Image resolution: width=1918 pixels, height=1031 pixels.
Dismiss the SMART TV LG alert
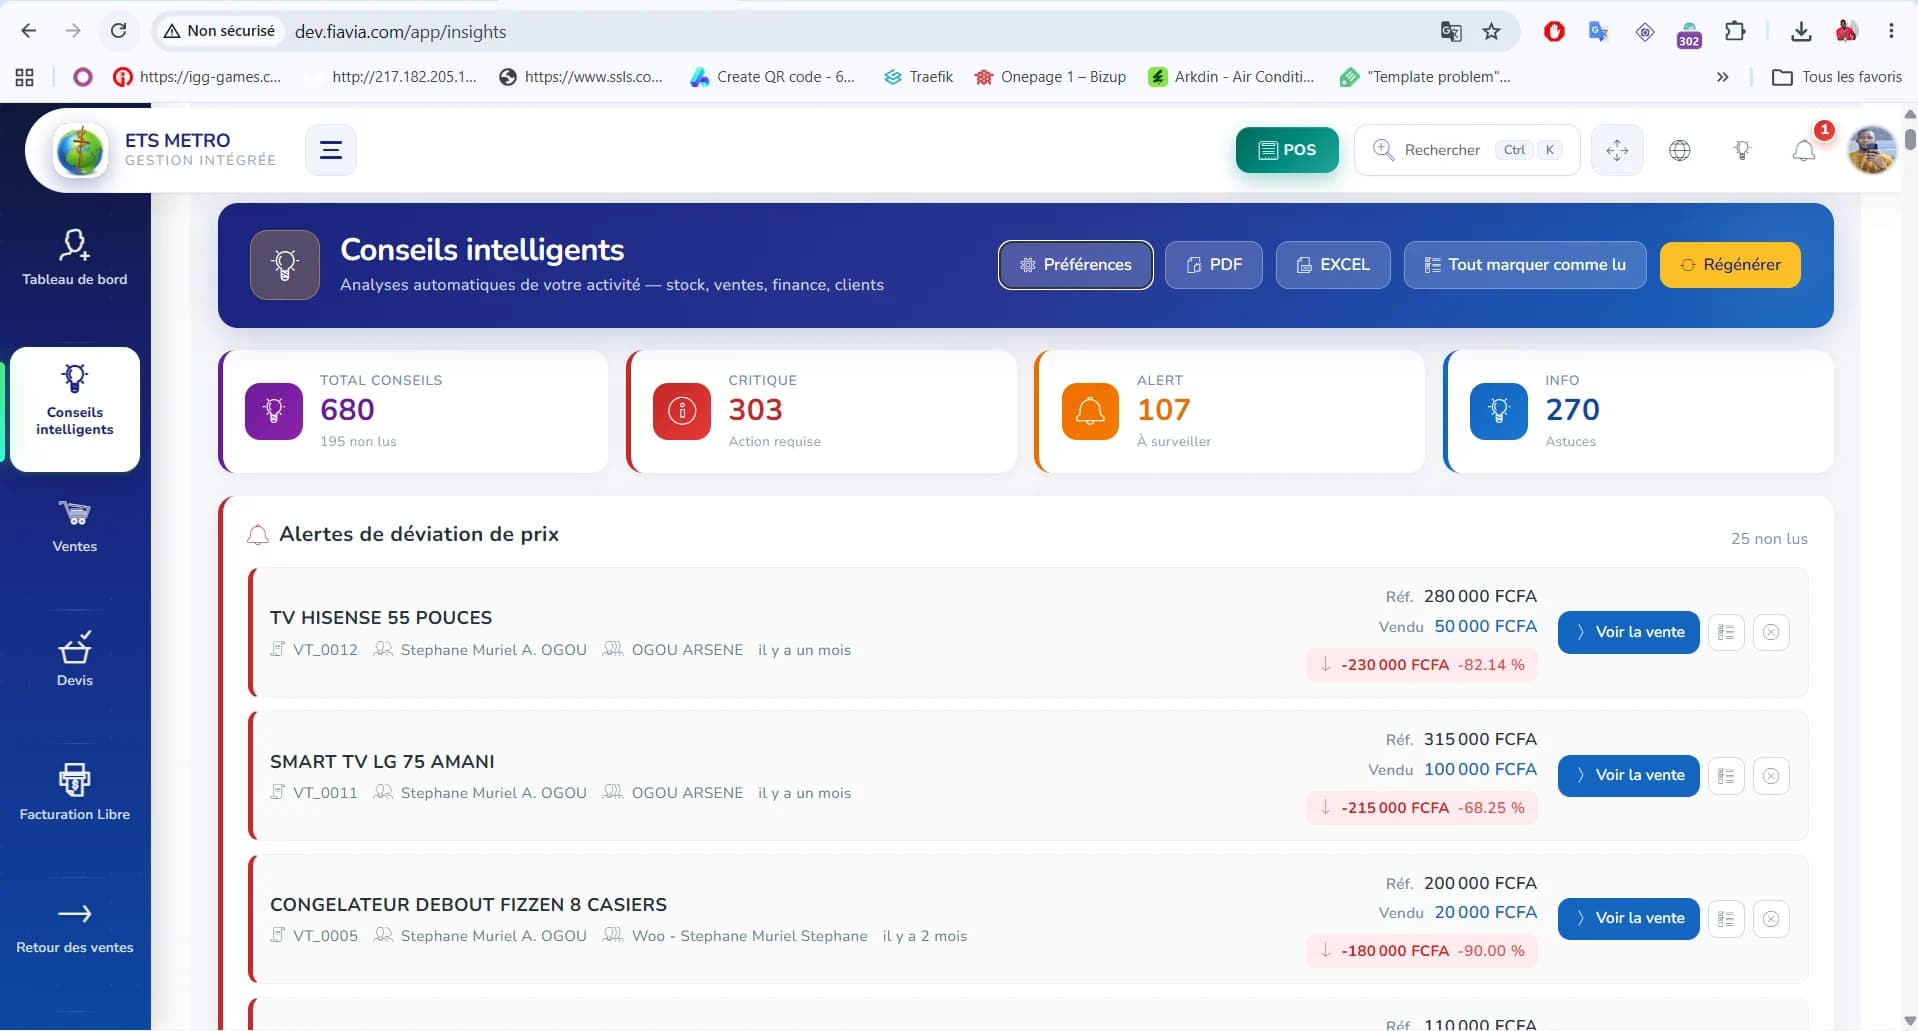pyautogui.click(x=1771, y=776)
